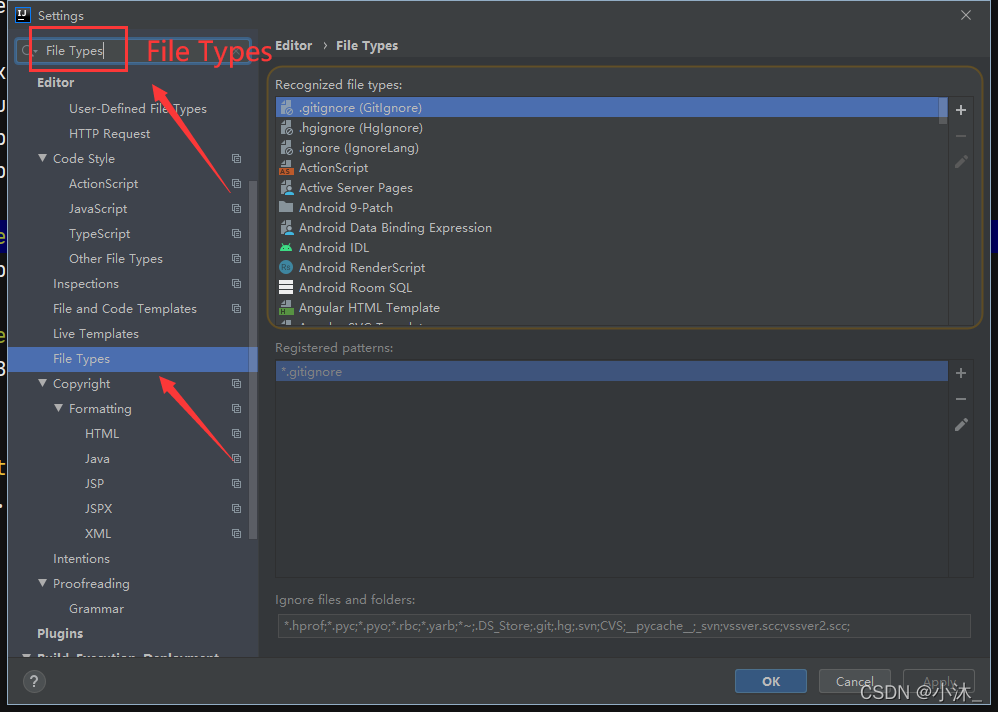
Task: Click the copy icon beside Inspections
Action: 236,283
